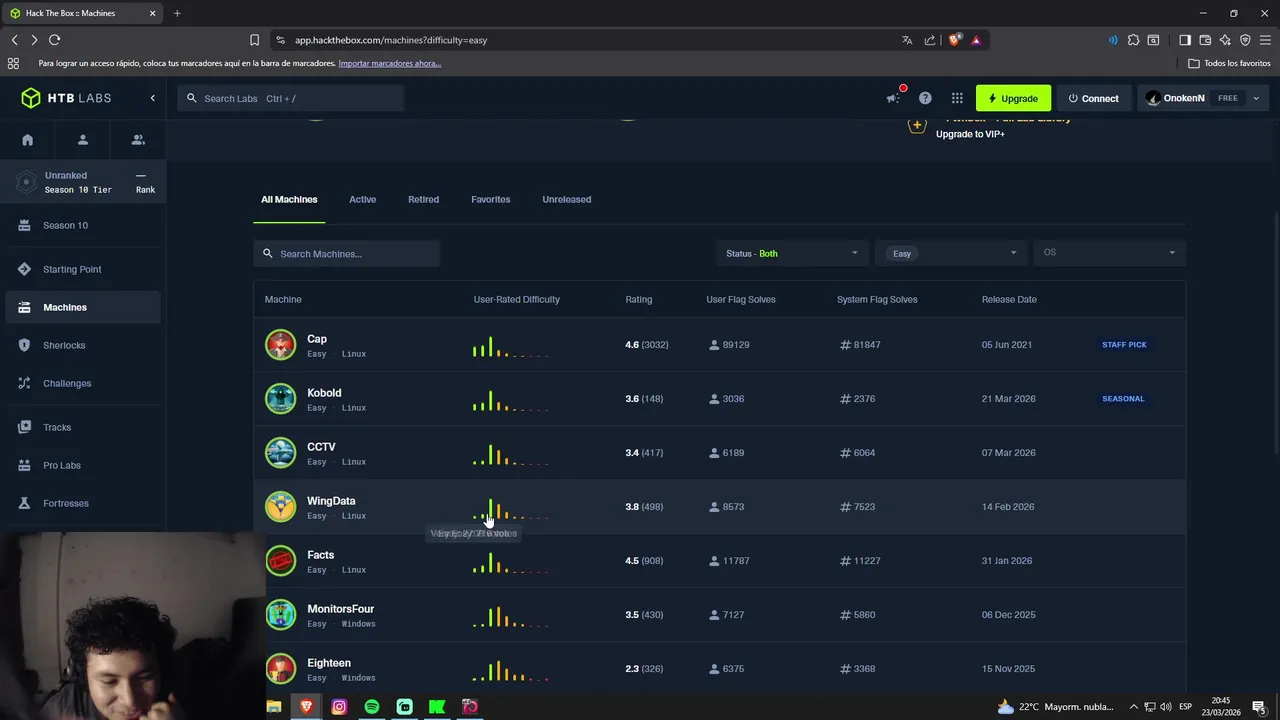Click the Eighteen user-rated difficulty chart
The width and height of the screenshot is (1280, 720).
tap(510, 670)
